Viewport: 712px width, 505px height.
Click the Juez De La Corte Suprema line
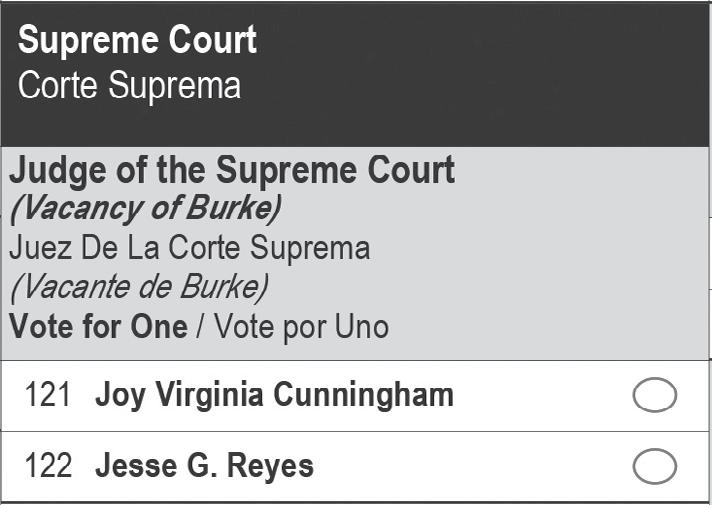click(x=189, y=248)
